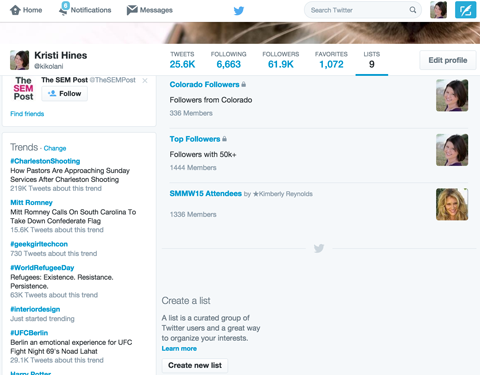The image size is (480, 375).
Task: Click '219K Tweets about this trend'
Action: pos(56,188)
